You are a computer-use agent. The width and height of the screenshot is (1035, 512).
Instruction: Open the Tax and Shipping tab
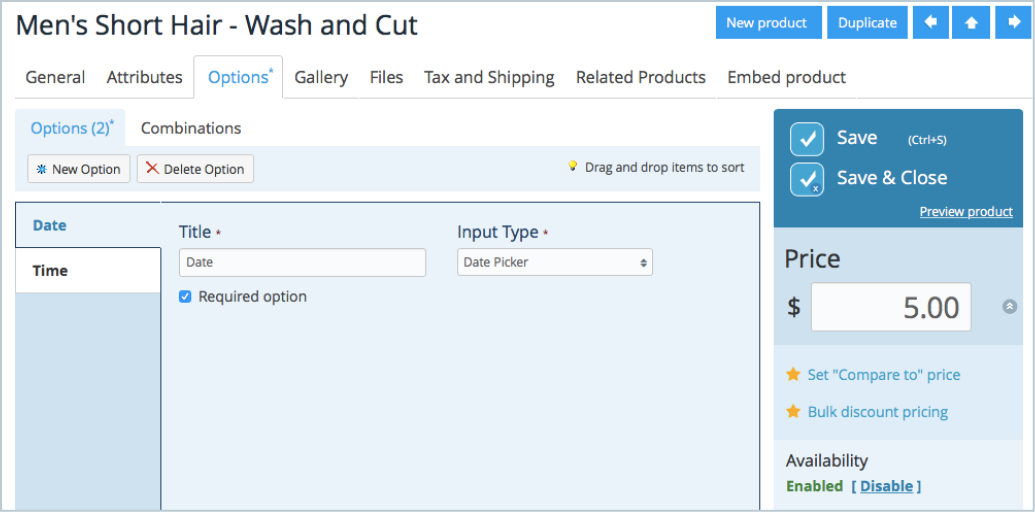[489, 77]
